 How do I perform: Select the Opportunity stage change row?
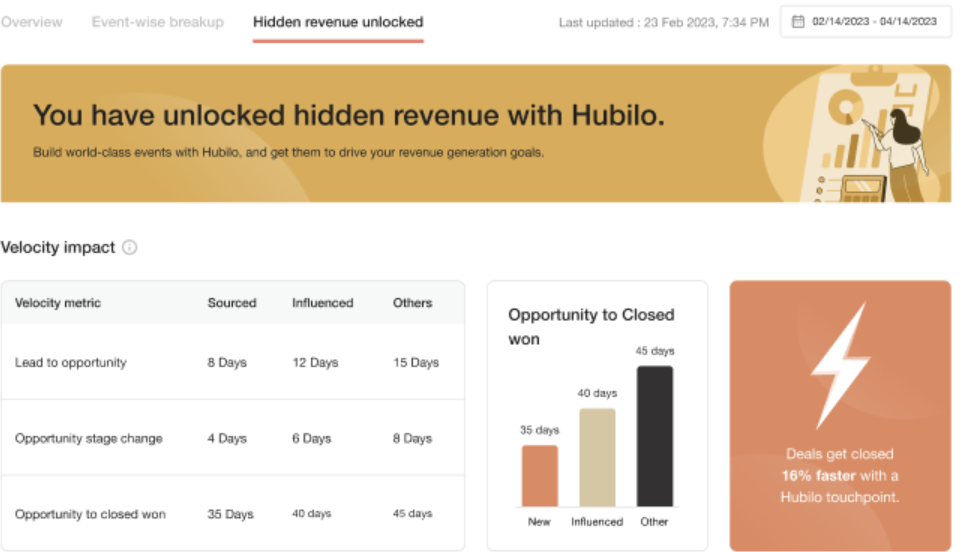pyautogui.click(x=233, y=438)
